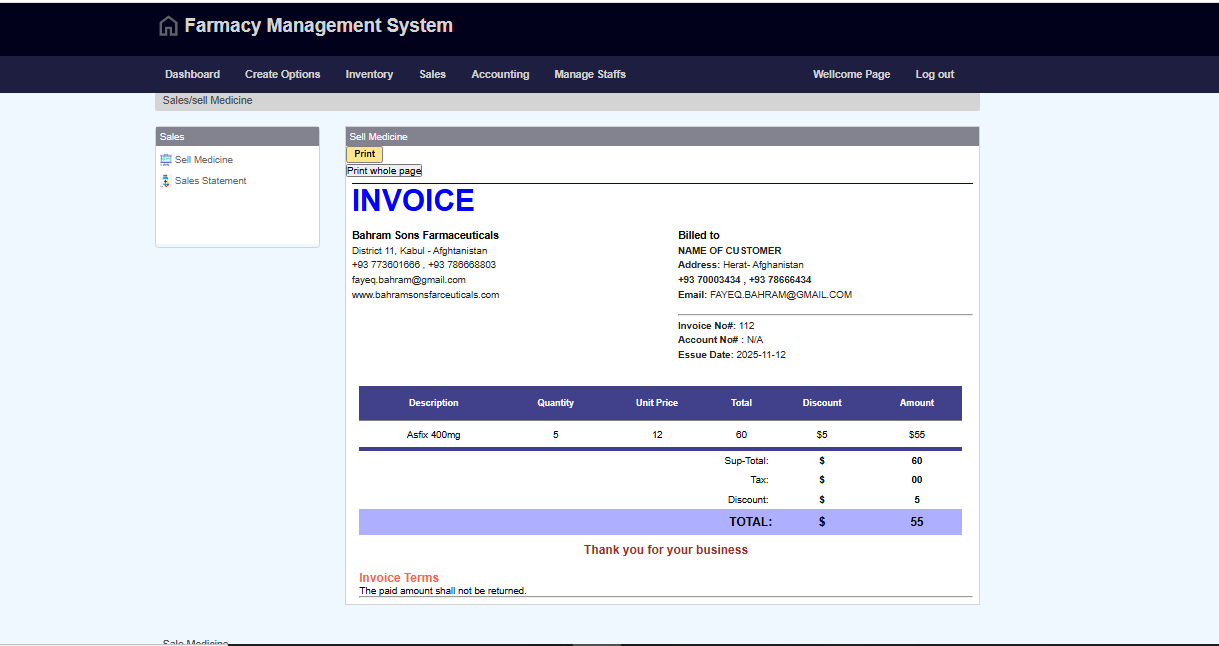Click the Description column header
Viewport: 1219px width, 646px height.
433,403
